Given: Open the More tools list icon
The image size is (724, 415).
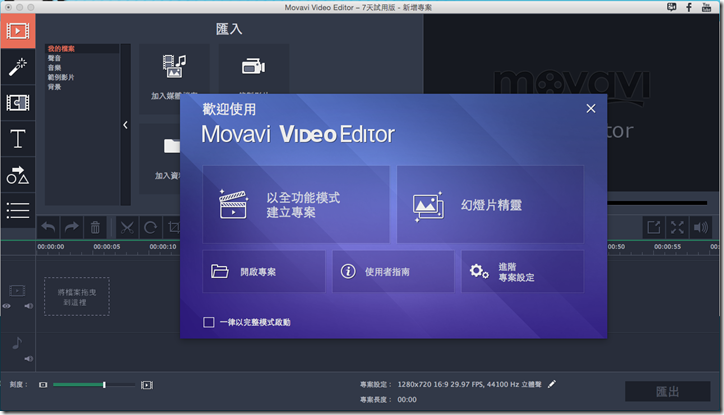Looking at the screenshot, I should (x=18, y=211).
